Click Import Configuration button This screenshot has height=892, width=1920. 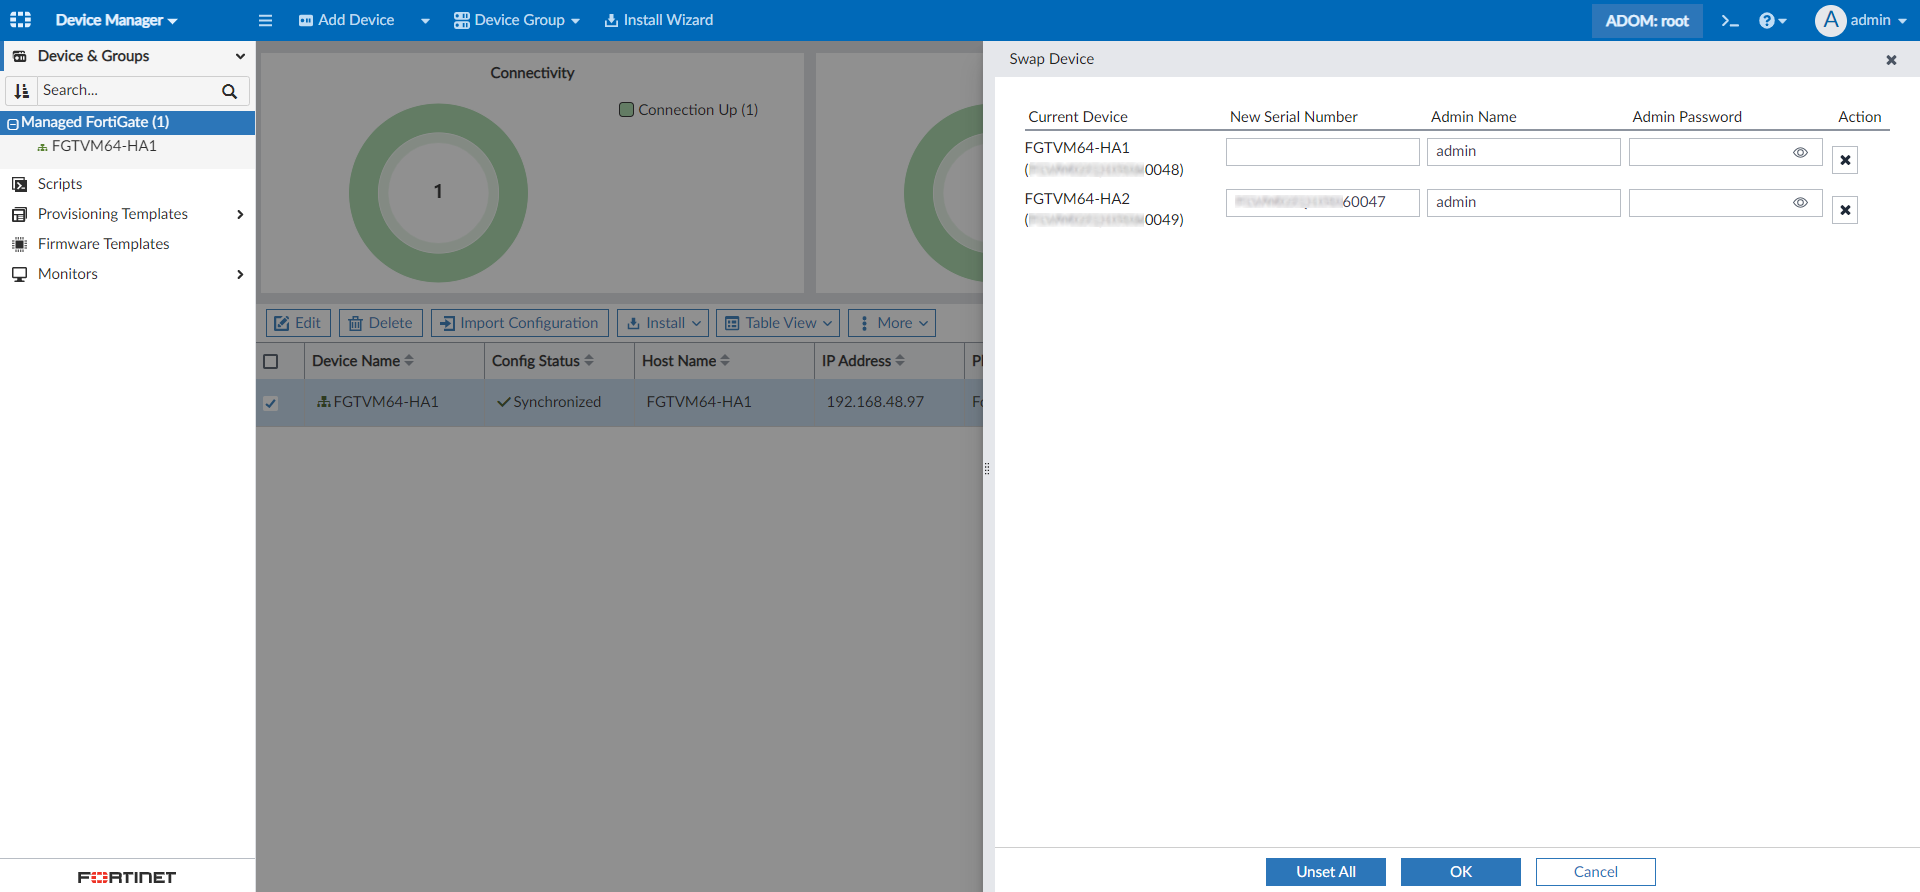(520, 323)
